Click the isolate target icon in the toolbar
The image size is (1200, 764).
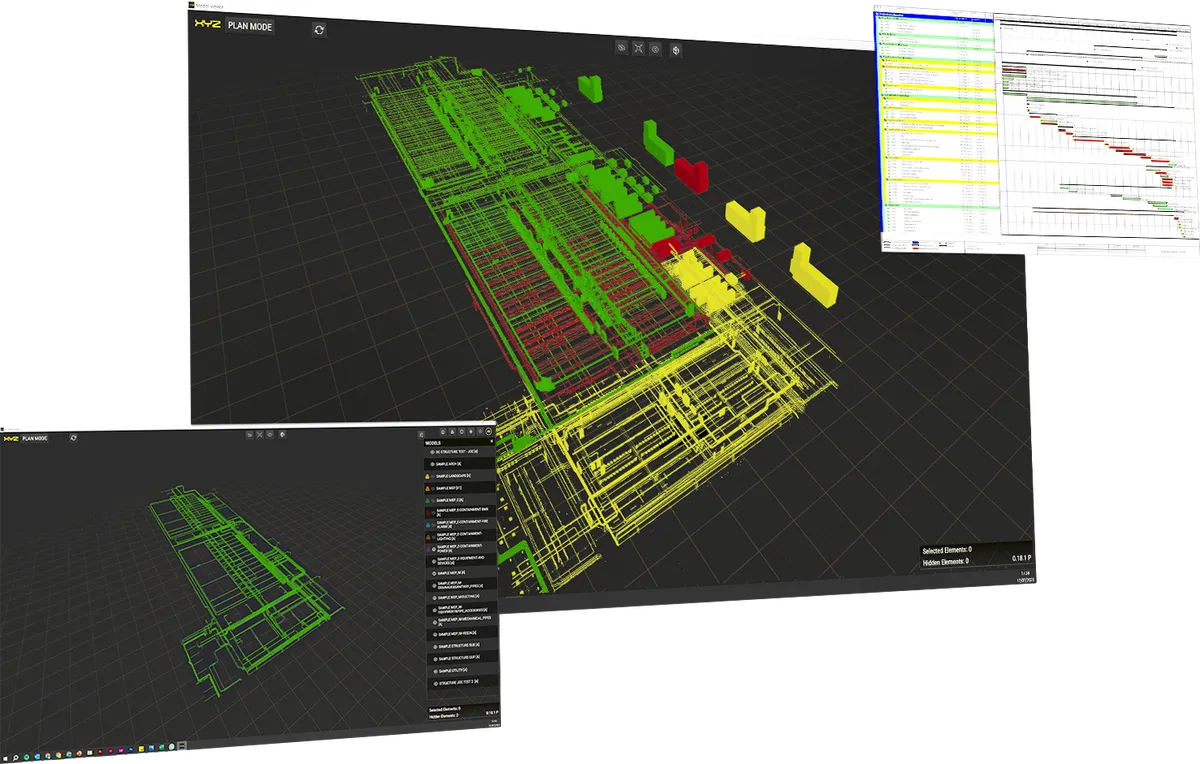pyautogui.click(x=656, y=51)
